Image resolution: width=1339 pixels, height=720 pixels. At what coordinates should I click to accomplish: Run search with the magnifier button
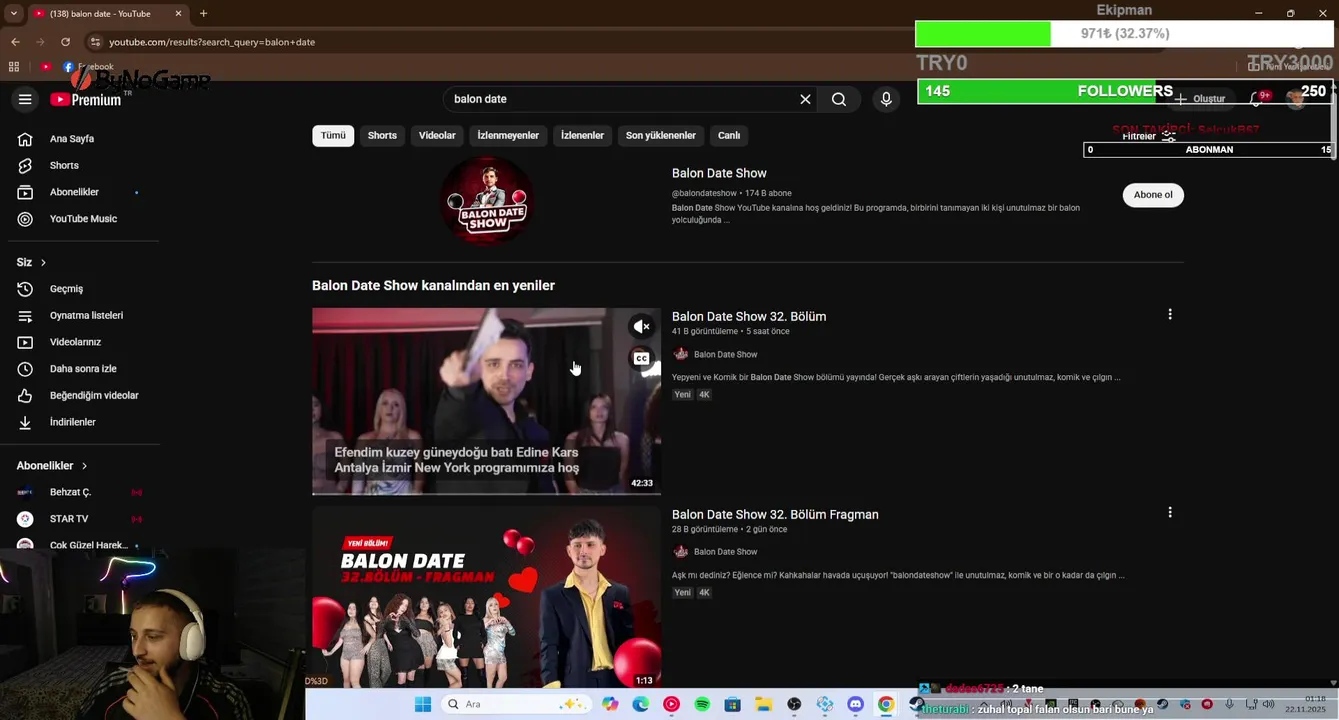(x=839, y=99)
